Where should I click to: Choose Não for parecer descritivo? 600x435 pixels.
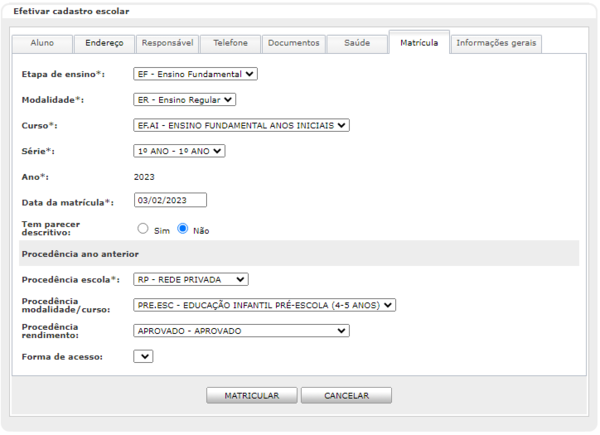pos(183,229)
